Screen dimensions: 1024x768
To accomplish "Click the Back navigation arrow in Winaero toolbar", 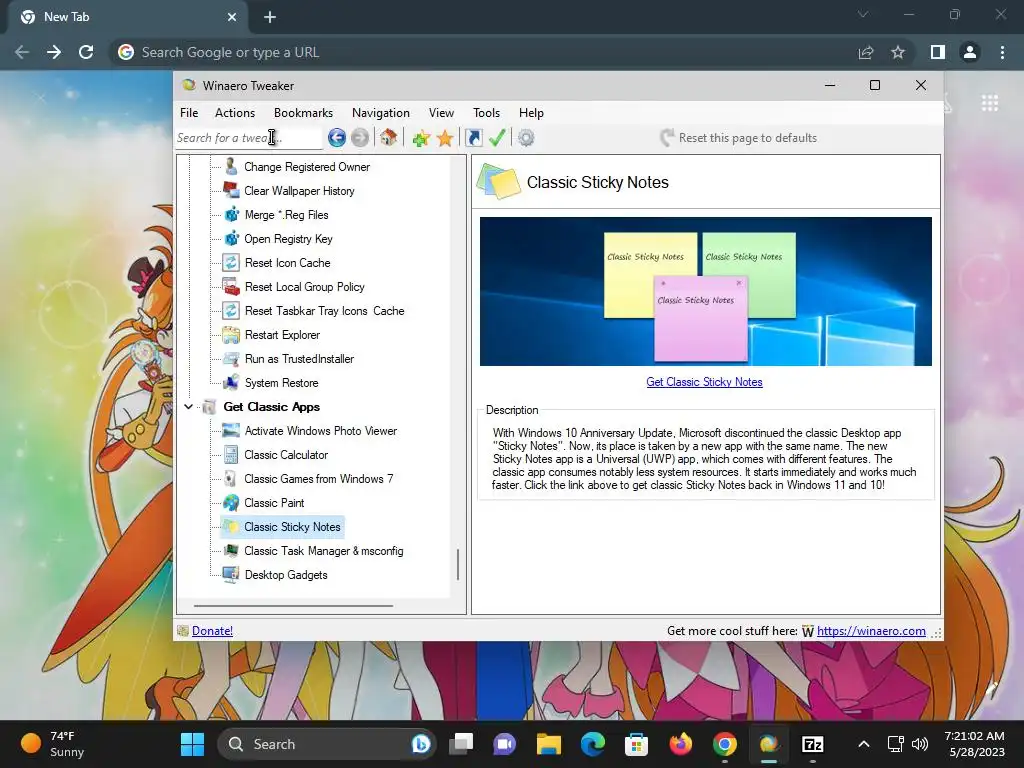I will tap(336, 138).
